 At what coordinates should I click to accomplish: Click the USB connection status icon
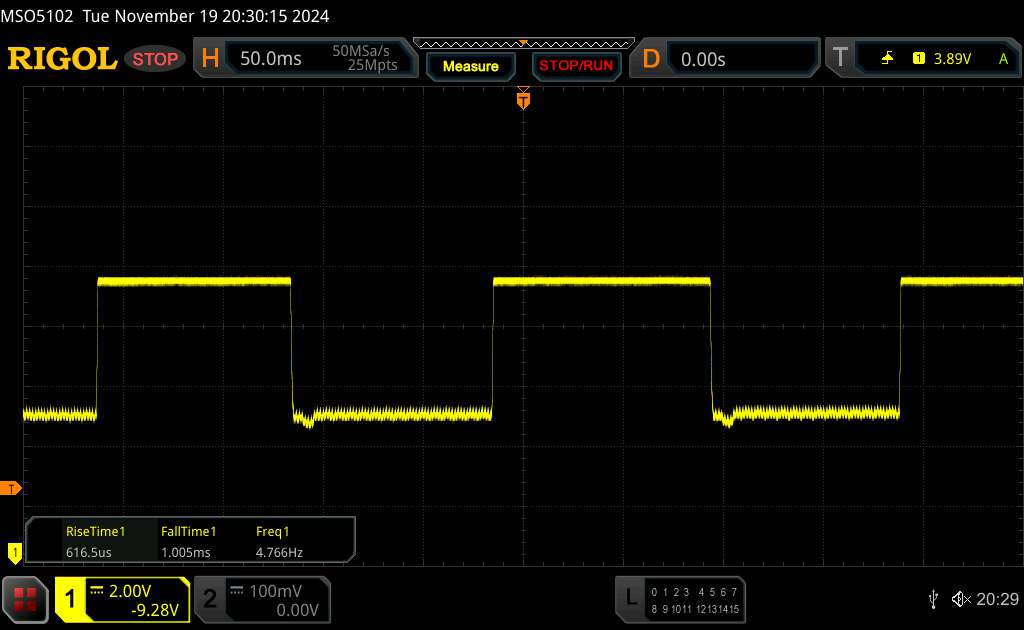[933, 598]
